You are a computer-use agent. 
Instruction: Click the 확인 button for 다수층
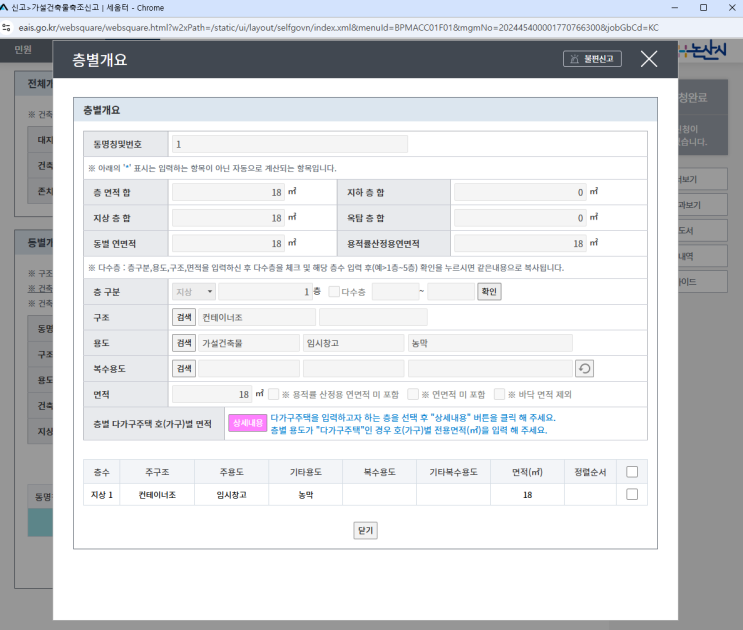tap(489, 291)
